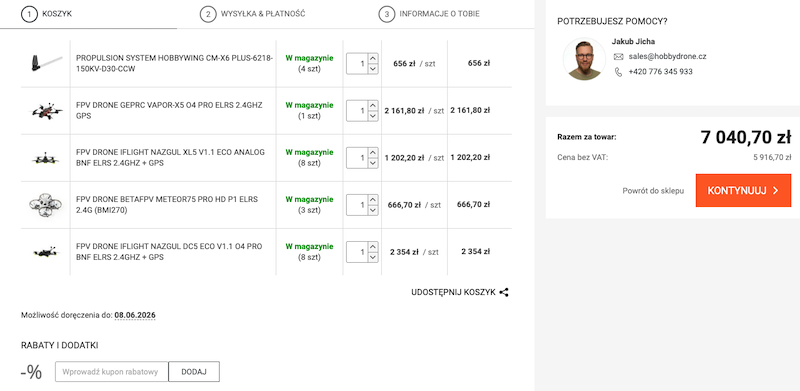Open the Hobbywing propulsion system thumbnail

pyautogui.click(x=46, y=63)
